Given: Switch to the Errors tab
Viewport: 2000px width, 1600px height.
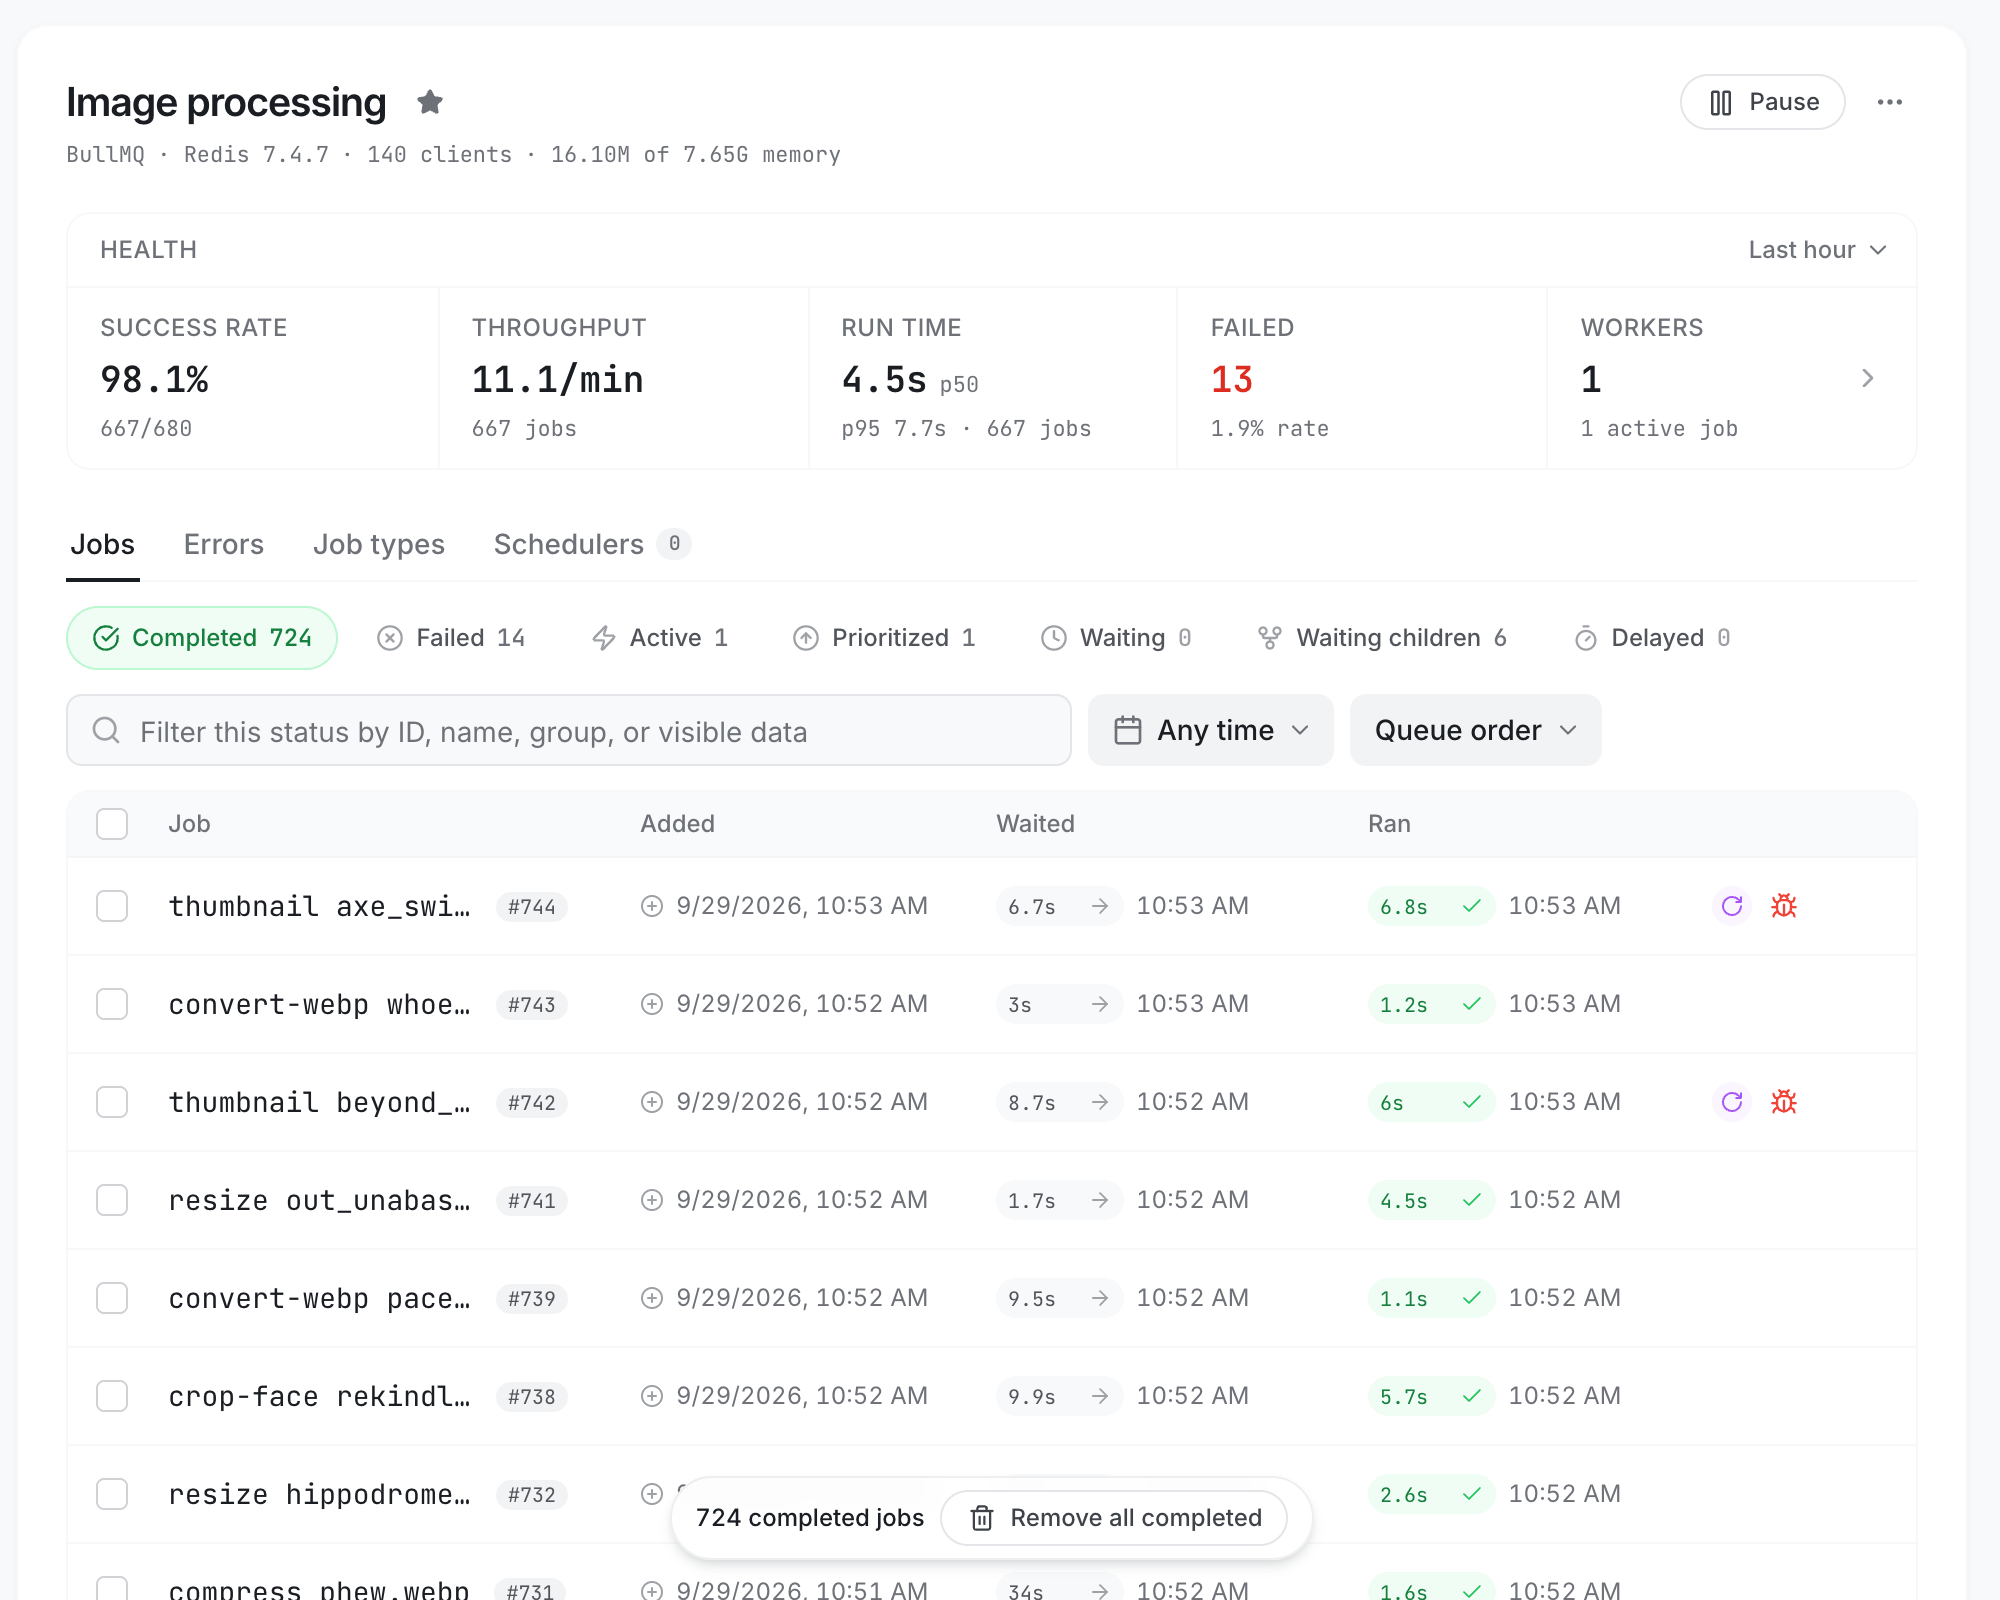Looking at the screenshot, I should click(x=224, y=544).
